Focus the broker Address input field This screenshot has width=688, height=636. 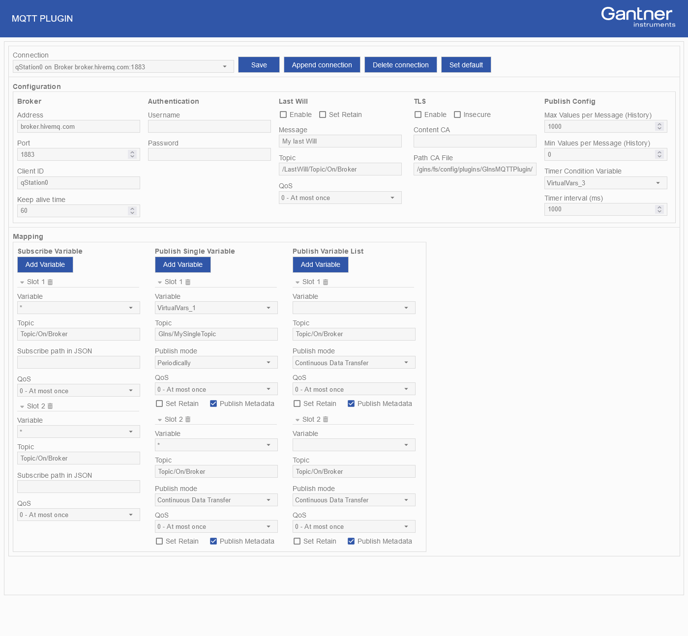78,127
